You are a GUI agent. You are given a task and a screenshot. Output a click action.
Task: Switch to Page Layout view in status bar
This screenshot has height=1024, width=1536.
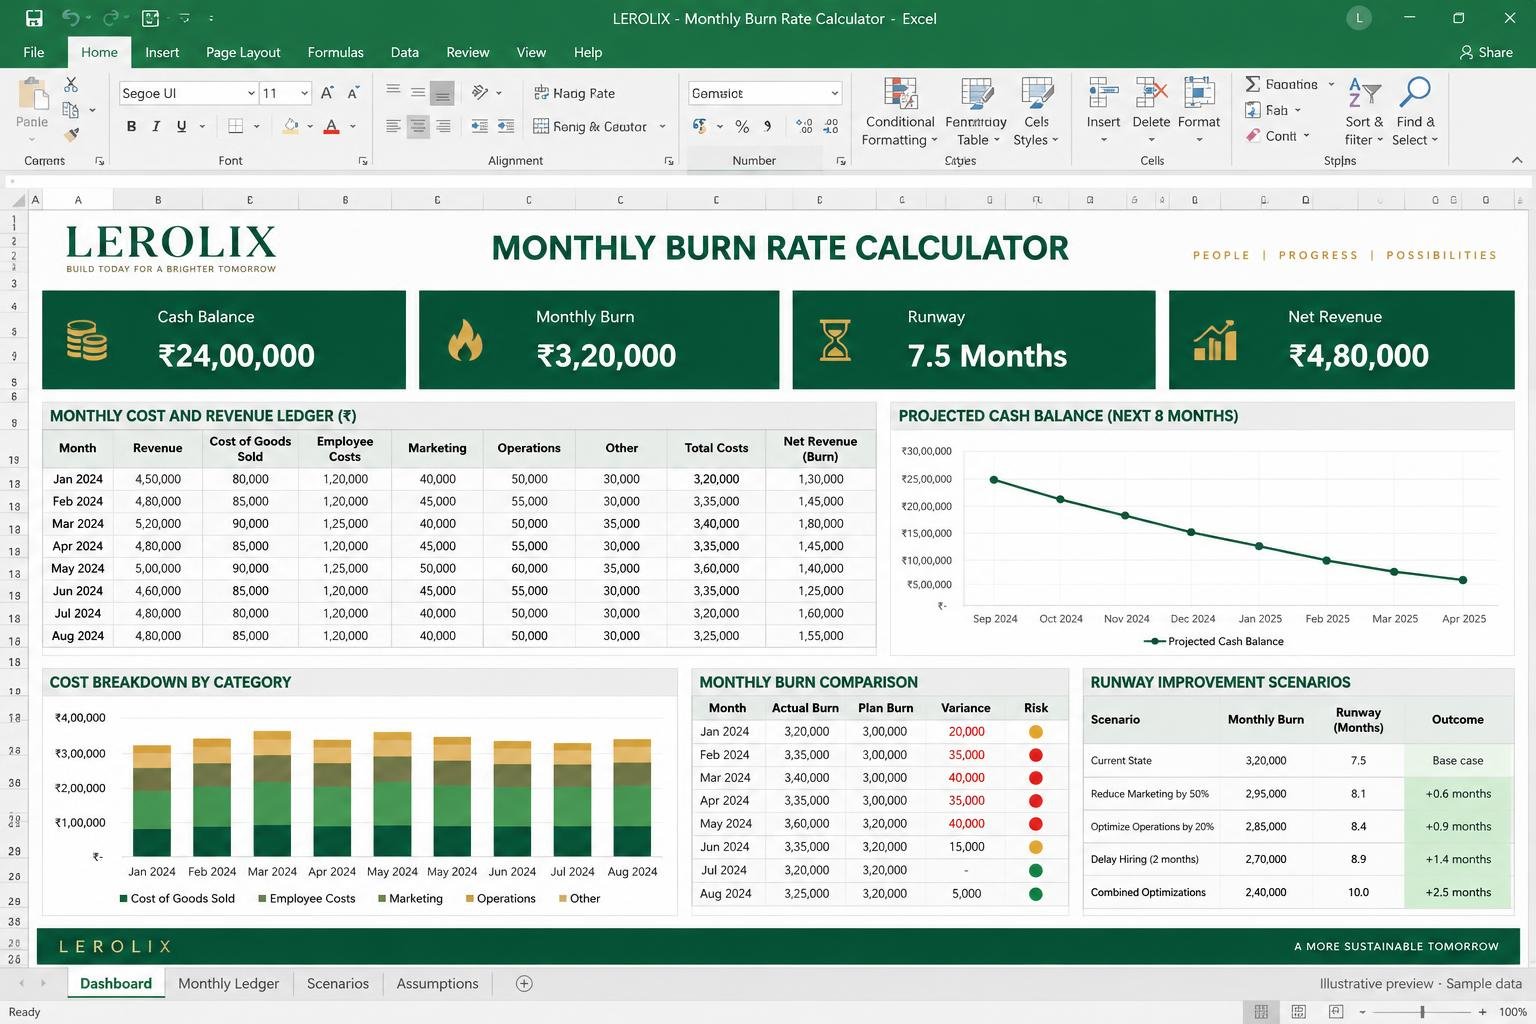1298,1012
